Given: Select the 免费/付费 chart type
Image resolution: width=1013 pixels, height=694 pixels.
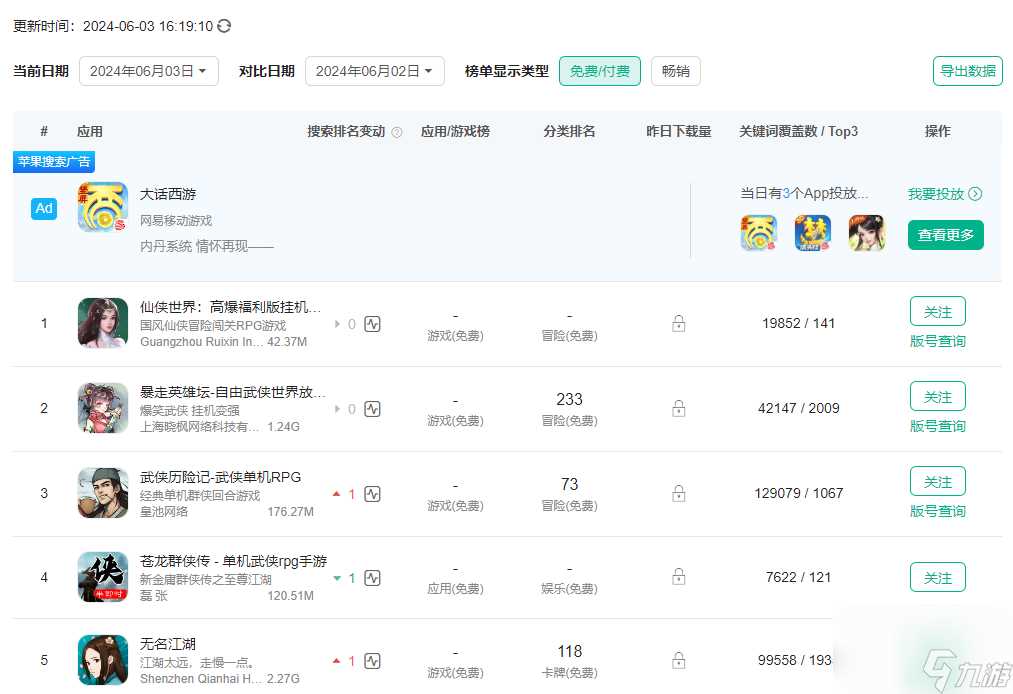Looking at the screenshot, I should pyautogui.click(x=599, y=71).
